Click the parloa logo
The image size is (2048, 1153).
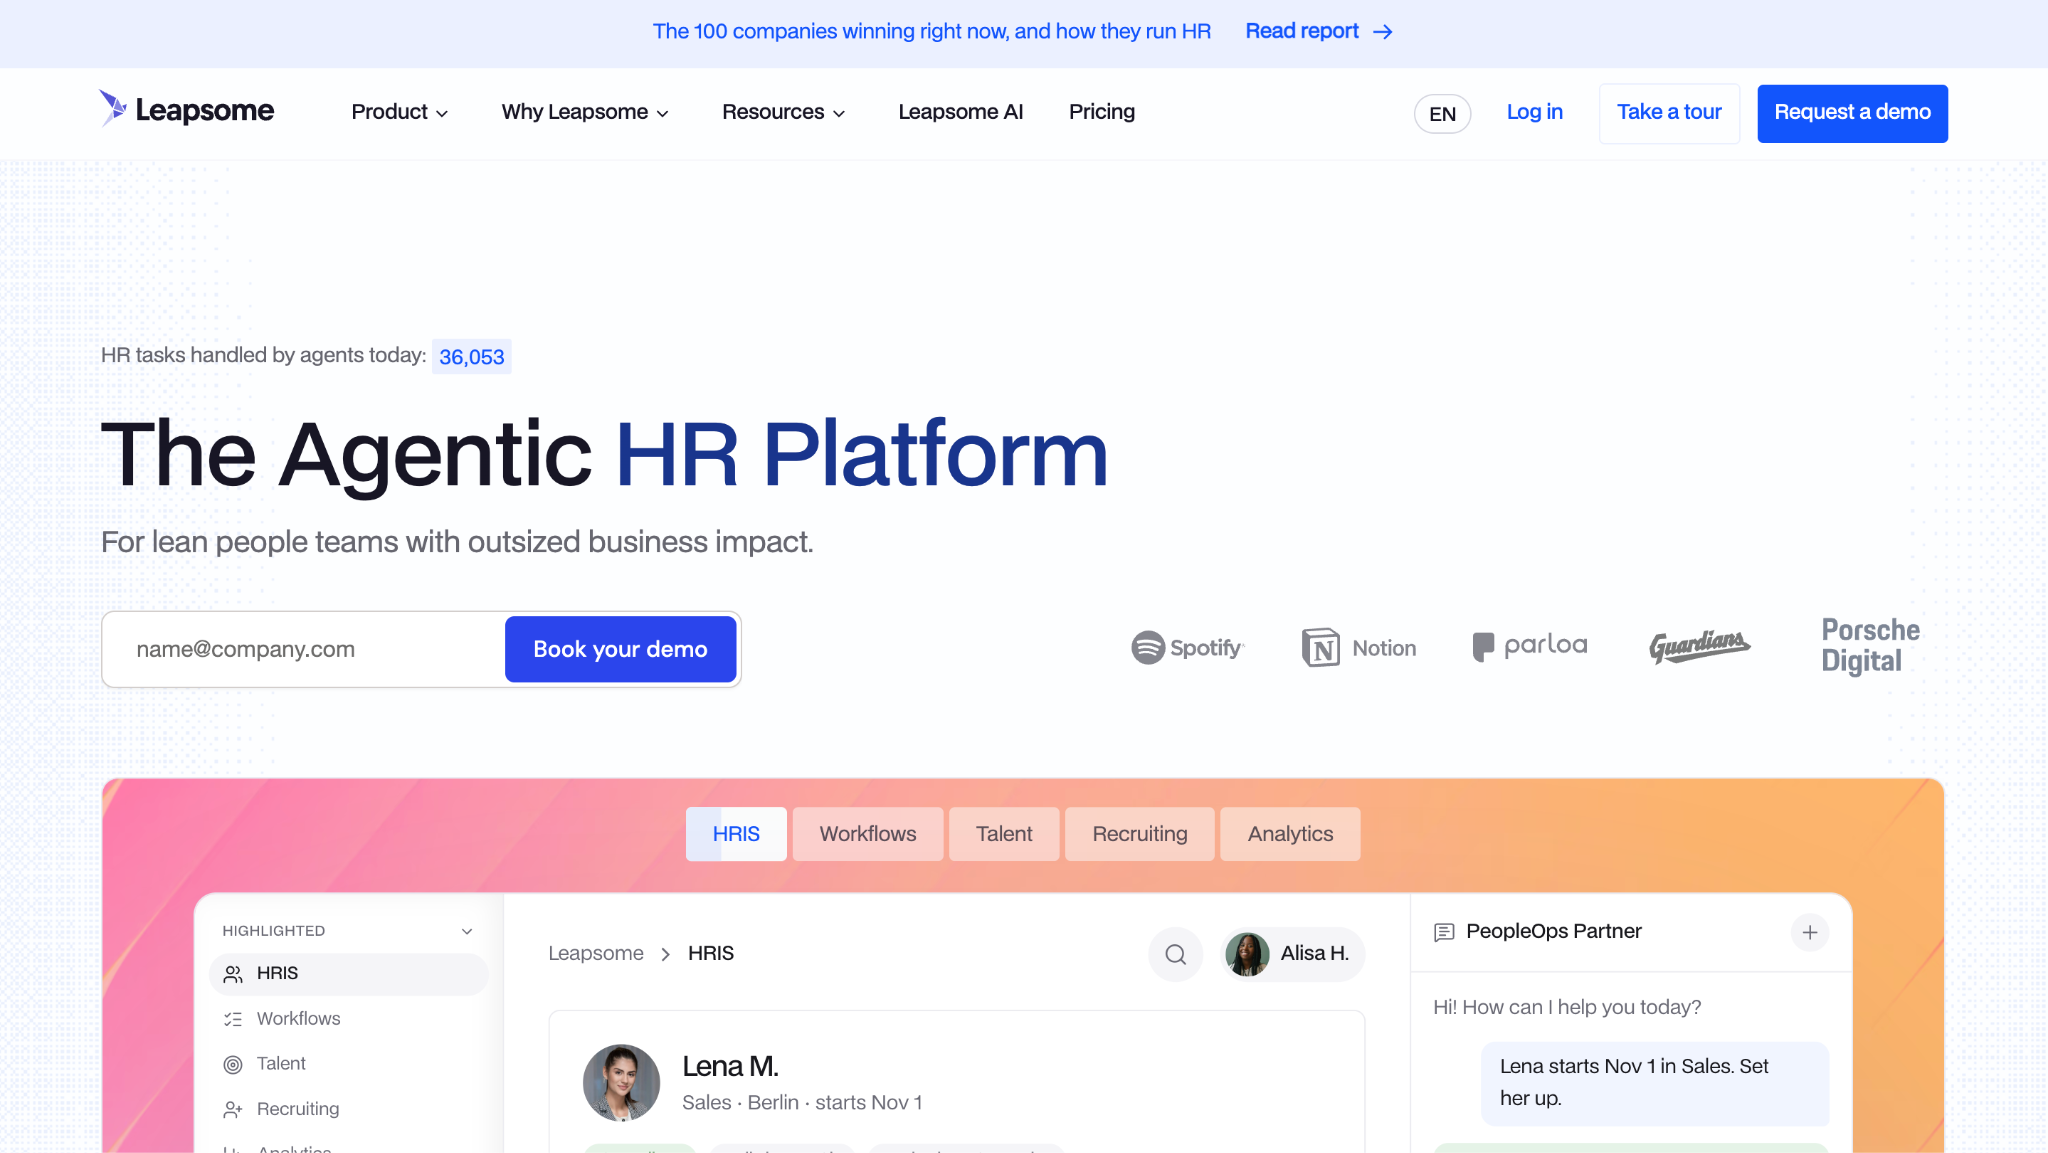[1530, 646]
